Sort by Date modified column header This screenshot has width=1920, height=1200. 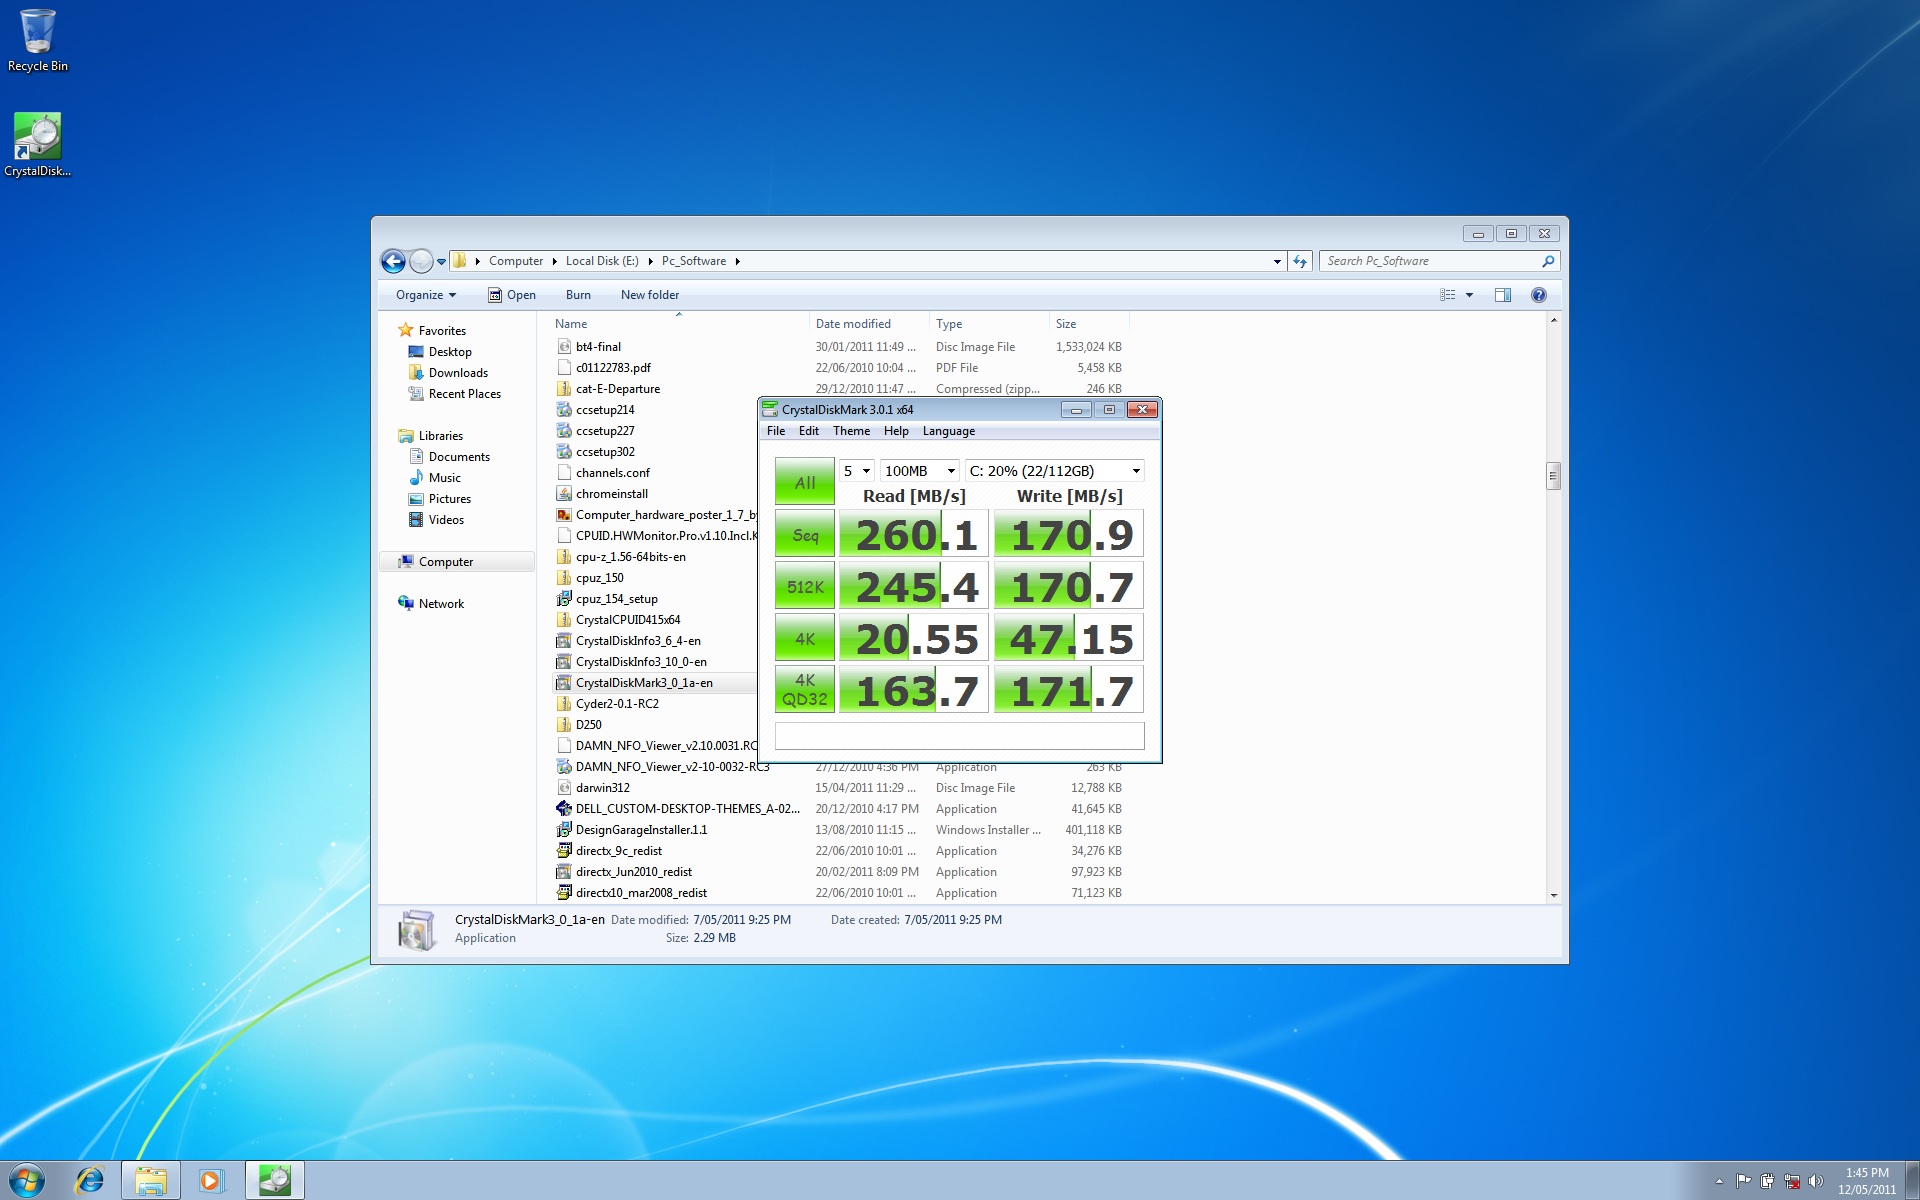tap(868, 324)
